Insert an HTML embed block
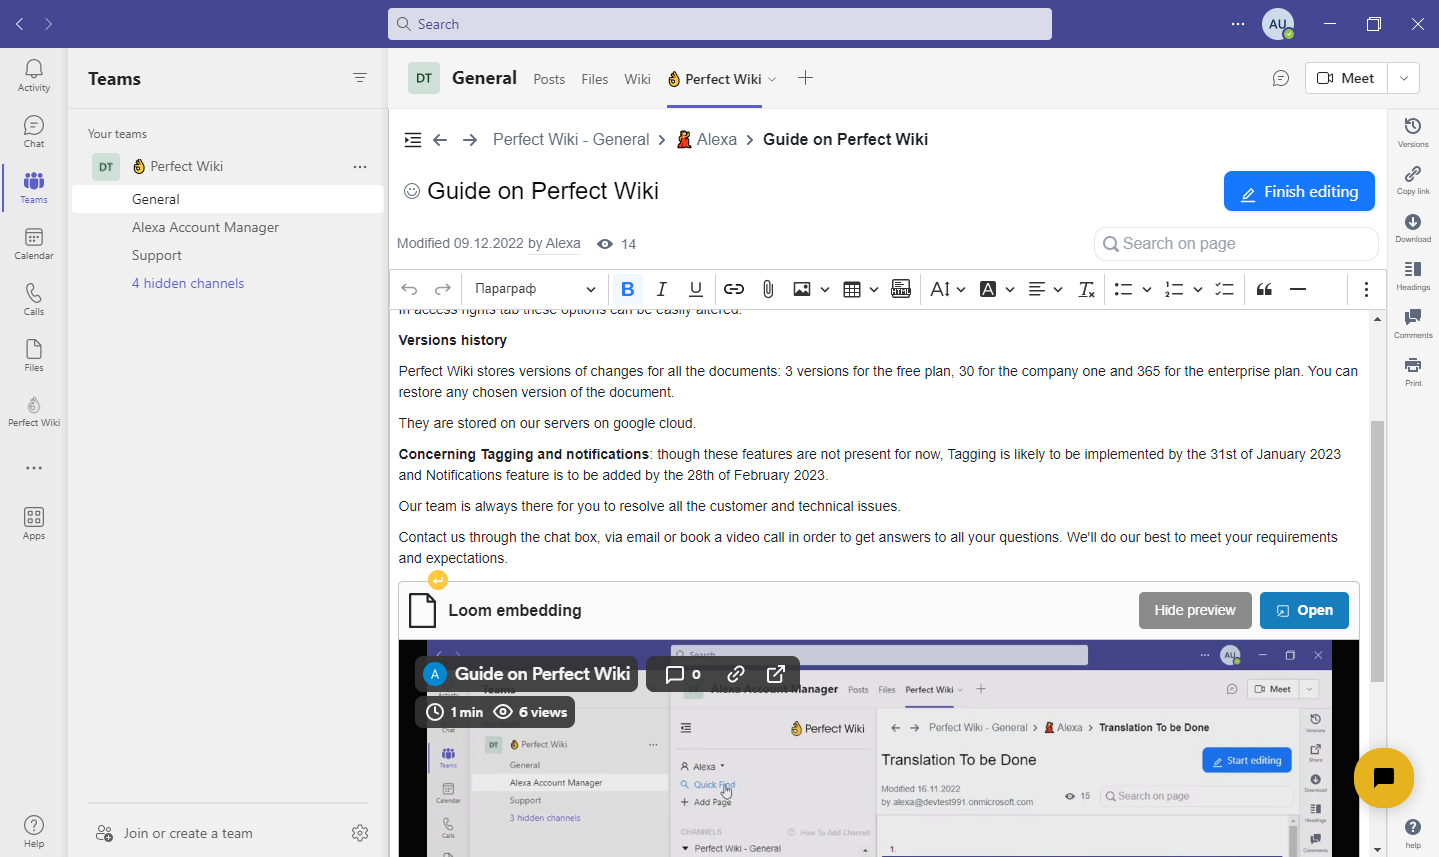Image resolution: width=1439 pixels, height=857 pixels. pyautogui.click(x=901, y=289)
